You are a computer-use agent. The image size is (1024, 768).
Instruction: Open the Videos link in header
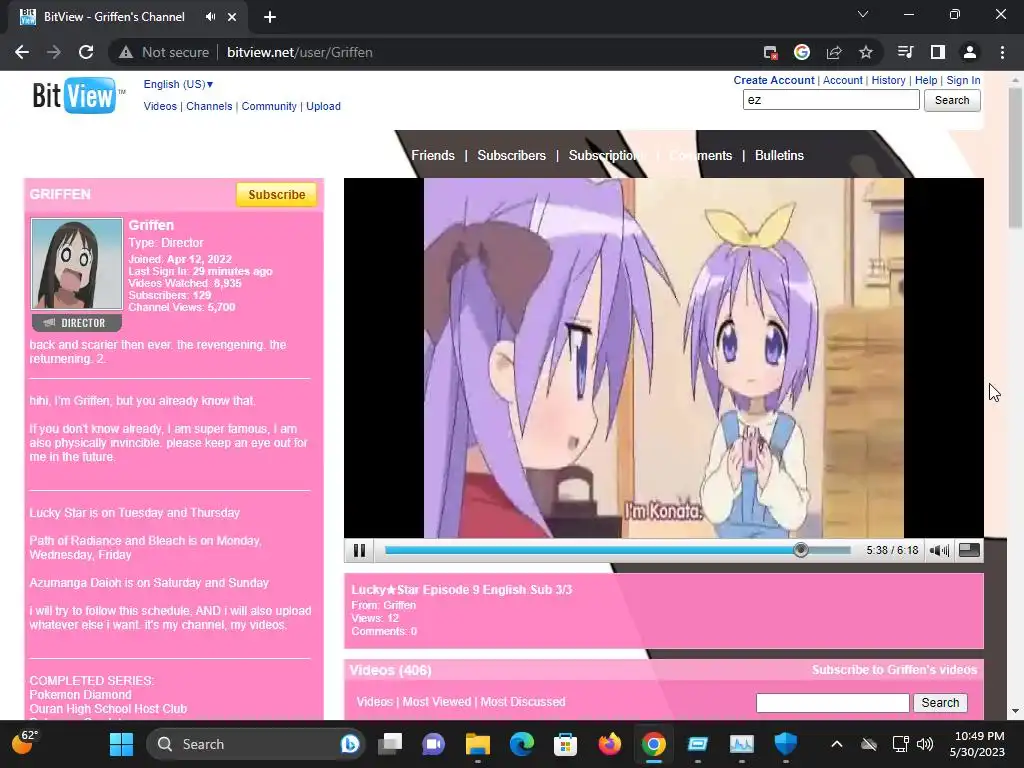coord(160,106)
